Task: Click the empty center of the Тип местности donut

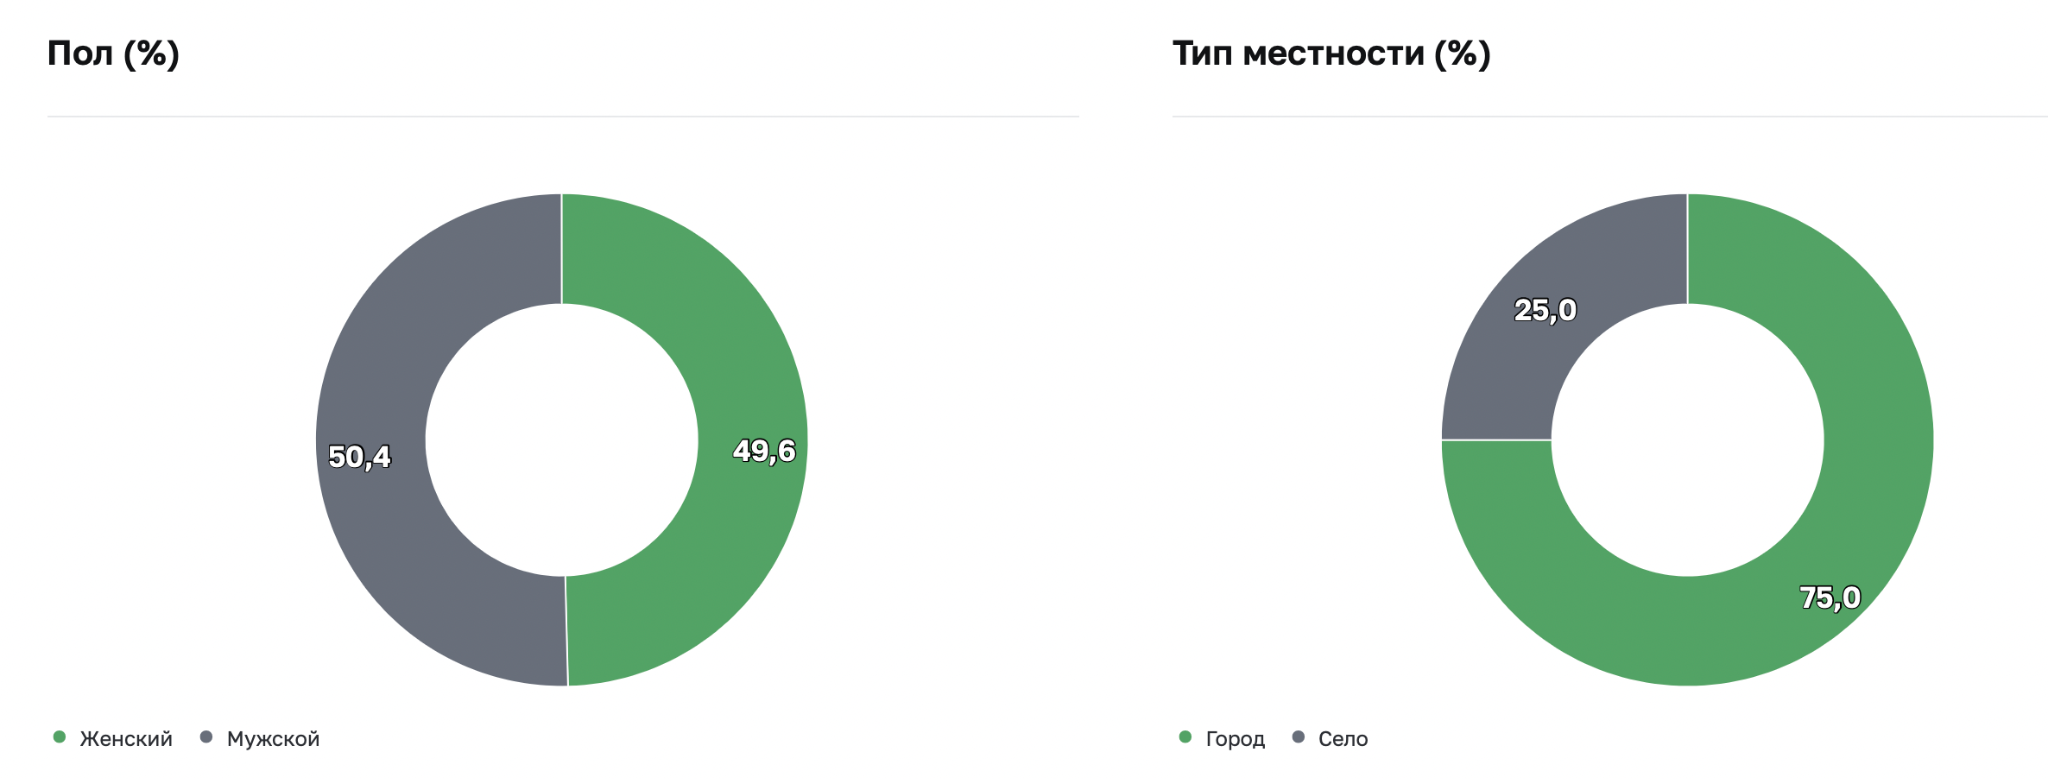Action: point(1688,440)
